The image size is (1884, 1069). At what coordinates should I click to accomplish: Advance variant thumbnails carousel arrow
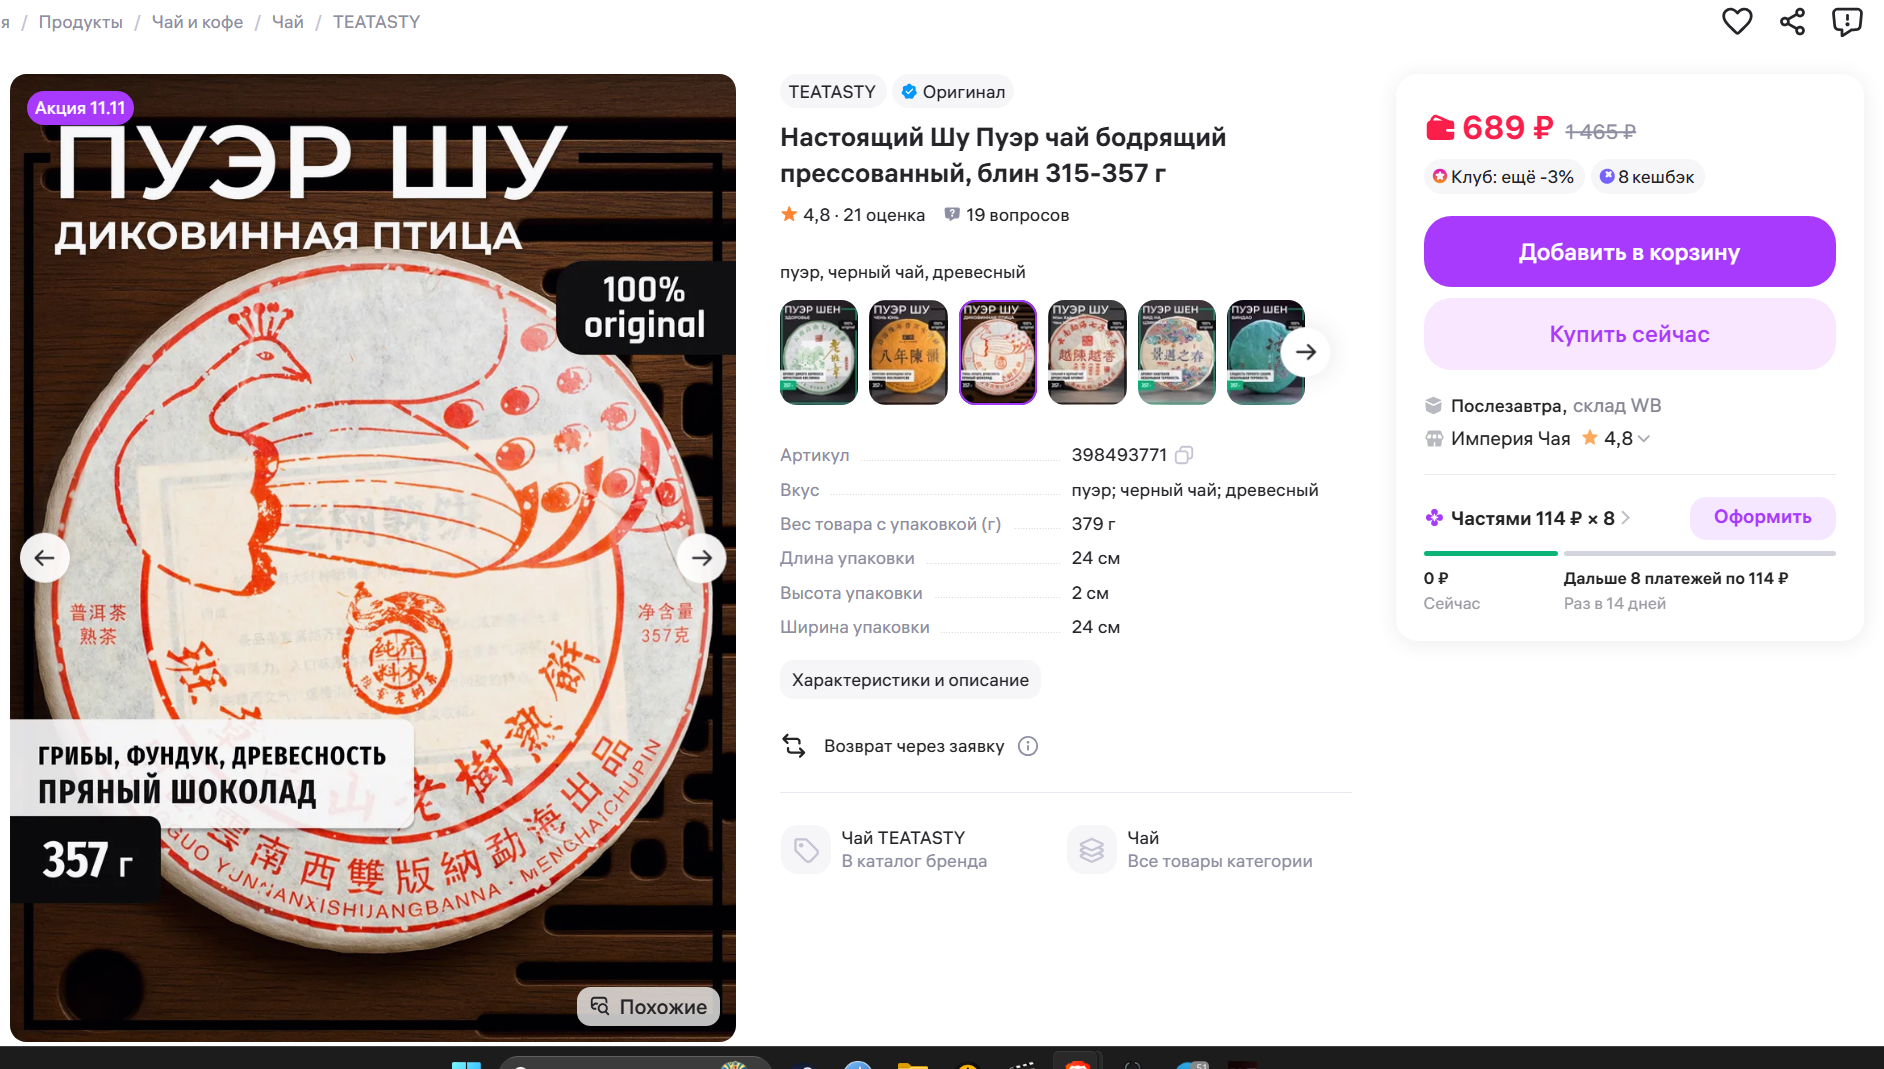[x=1306, y=352]
